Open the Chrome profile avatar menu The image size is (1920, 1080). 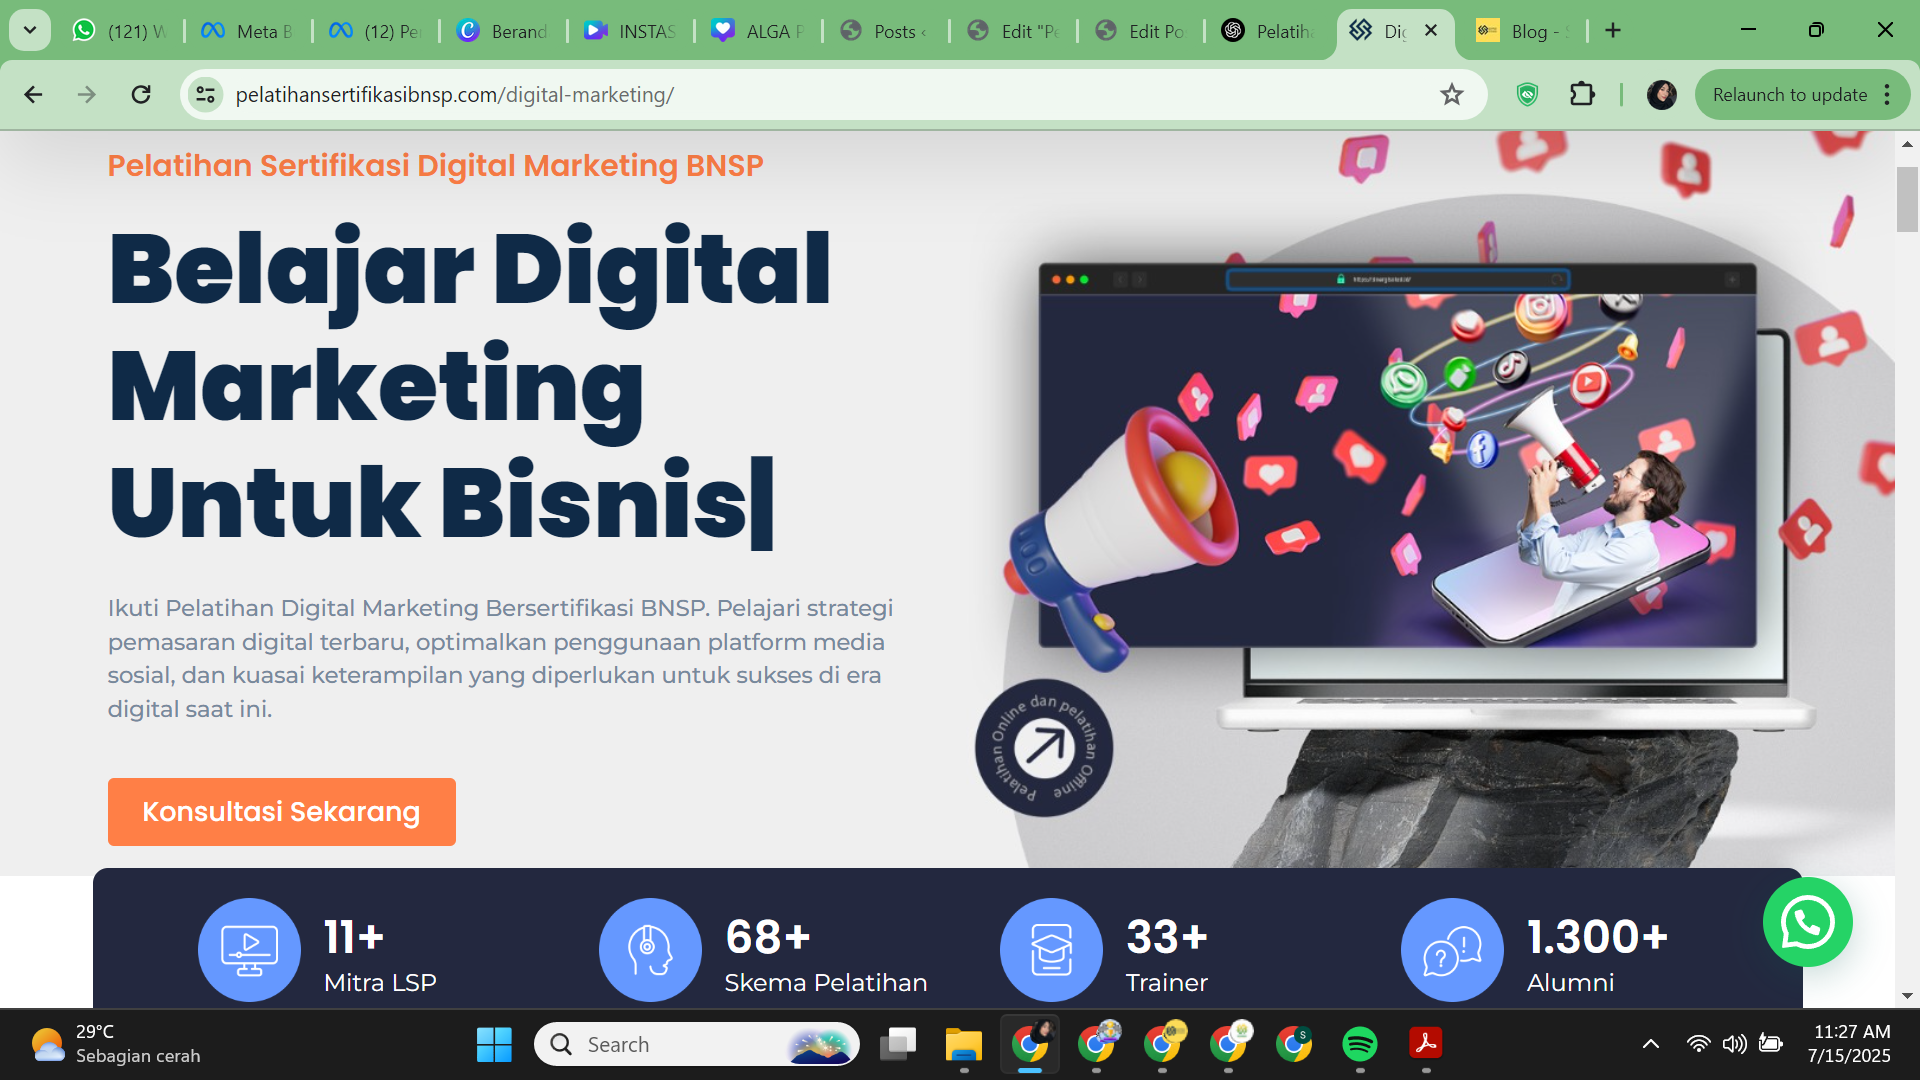1662,94
